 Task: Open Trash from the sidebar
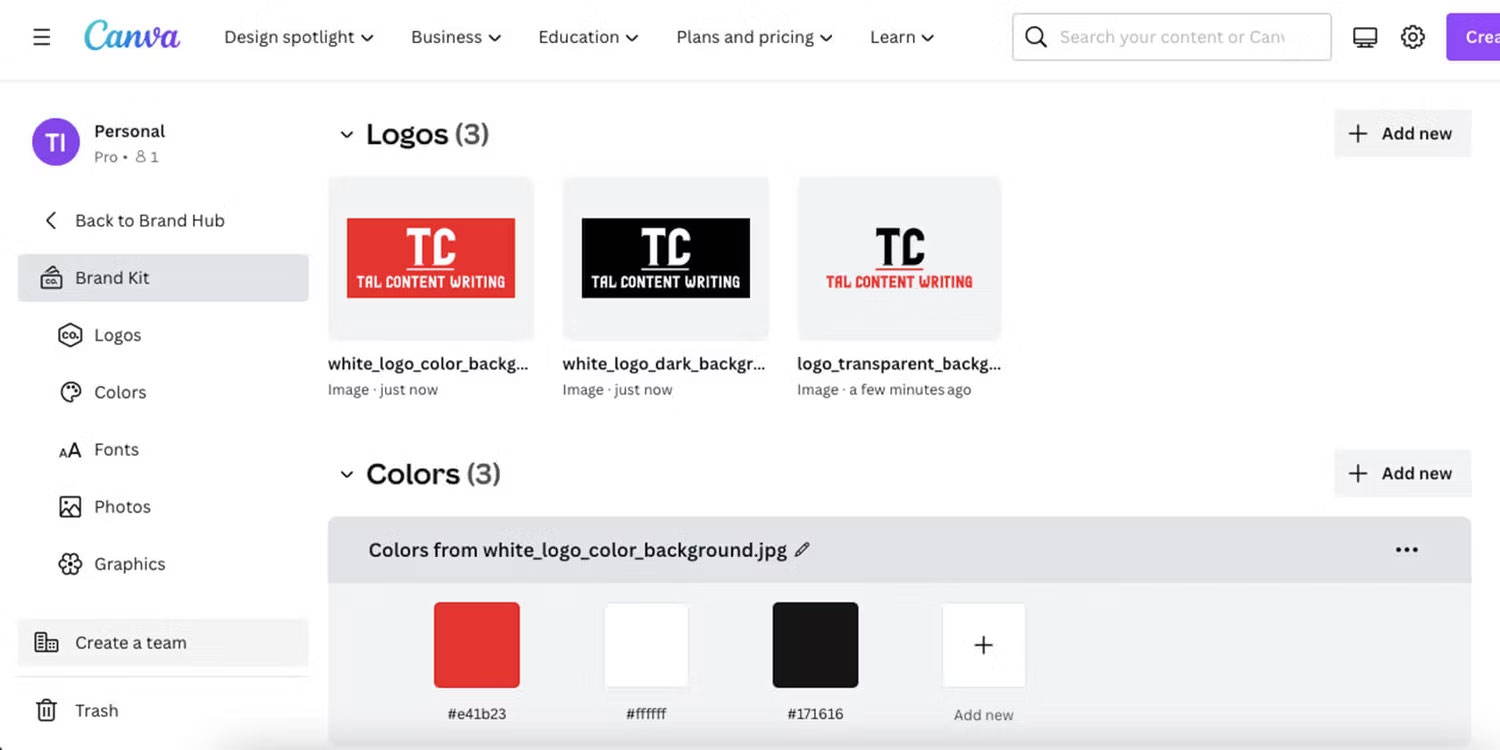pyautogui.click(x=97, y=710)
